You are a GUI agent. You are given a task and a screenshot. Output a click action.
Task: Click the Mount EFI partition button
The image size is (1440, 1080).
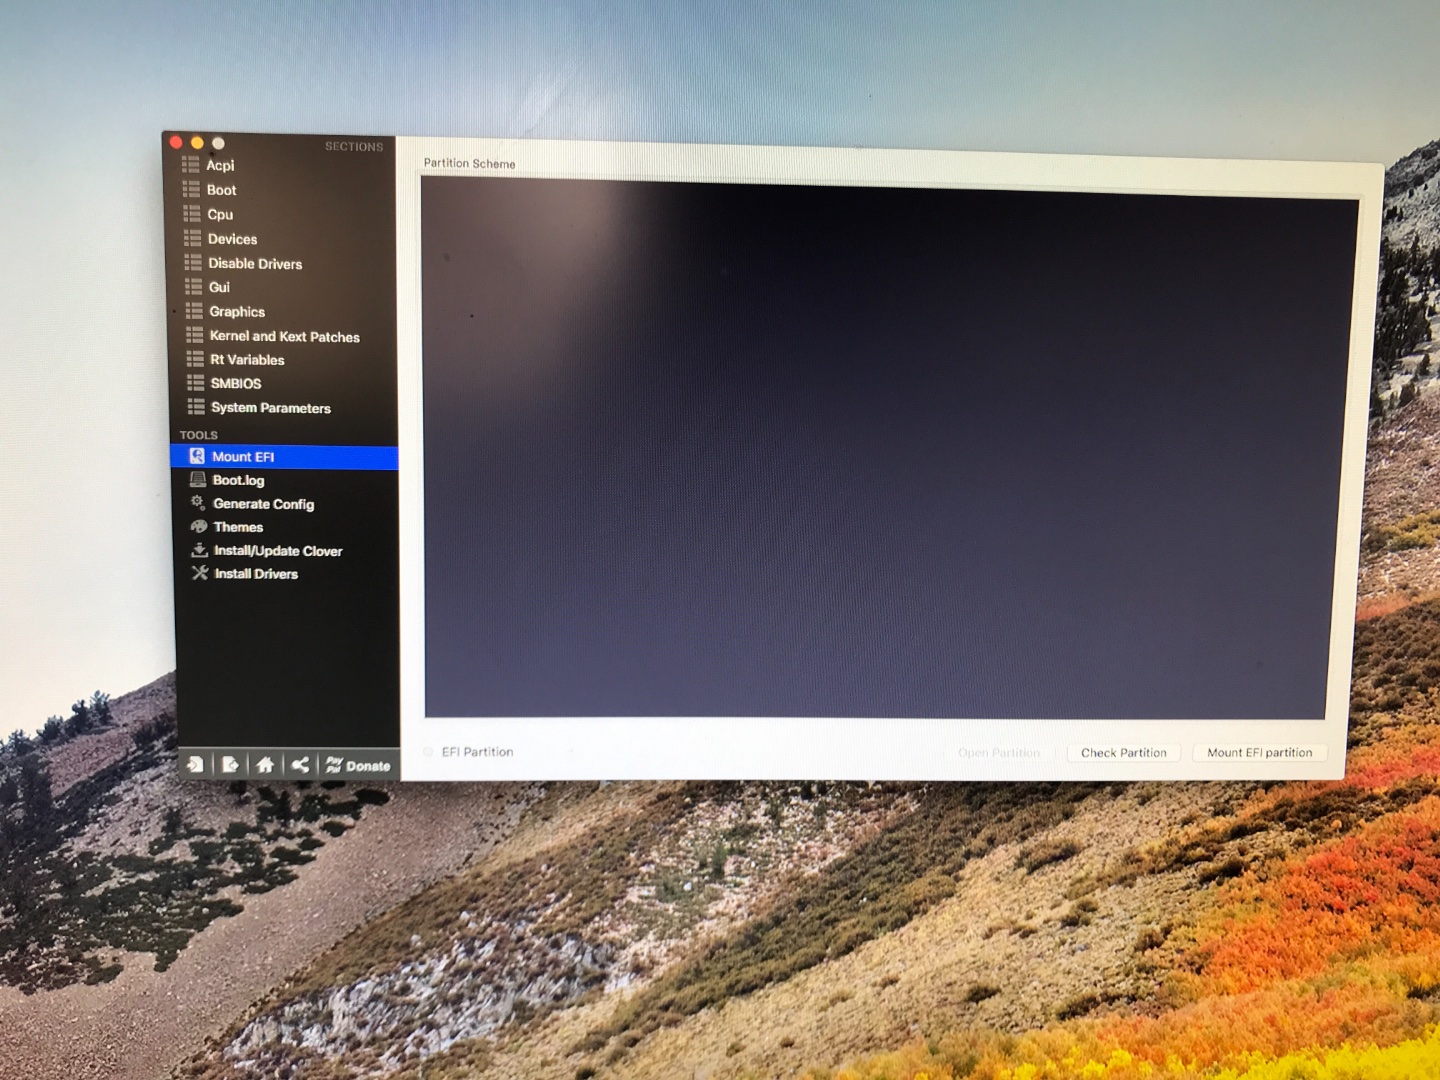click(x=1259, y=753)
